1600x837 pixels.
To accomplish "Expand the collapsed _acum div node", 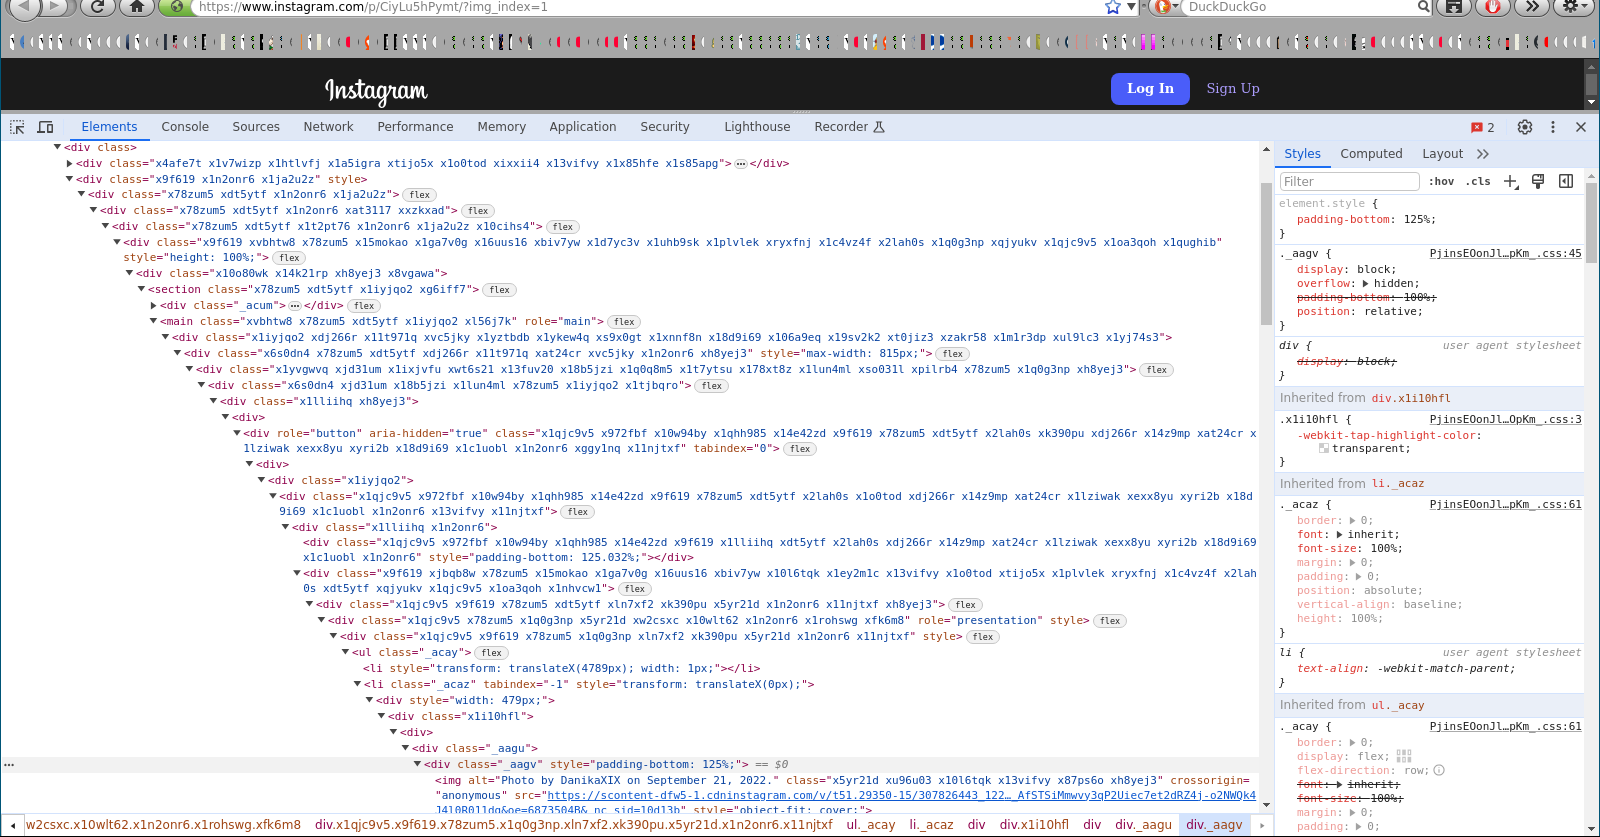I will point(154,305).
